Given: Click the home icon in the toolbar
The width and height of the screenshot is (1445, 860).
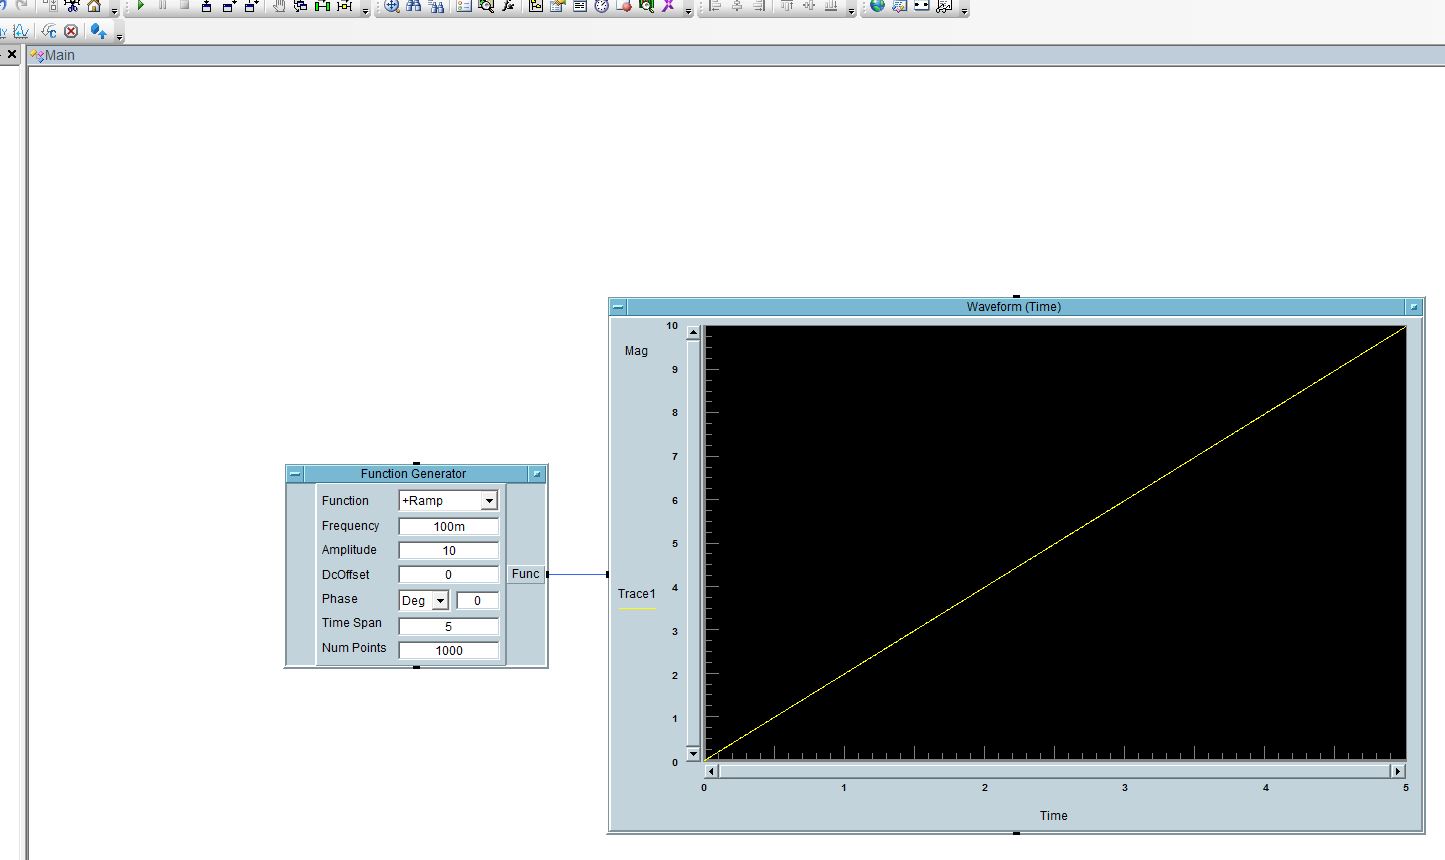Looking at the screenshot, I should click(x=94, y=6).
